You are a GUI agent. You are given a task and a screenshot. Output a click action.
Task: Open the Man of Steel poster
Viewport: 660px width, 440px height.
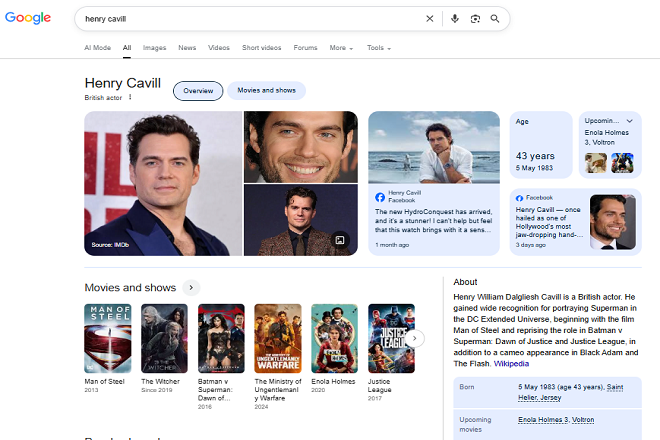108,339
